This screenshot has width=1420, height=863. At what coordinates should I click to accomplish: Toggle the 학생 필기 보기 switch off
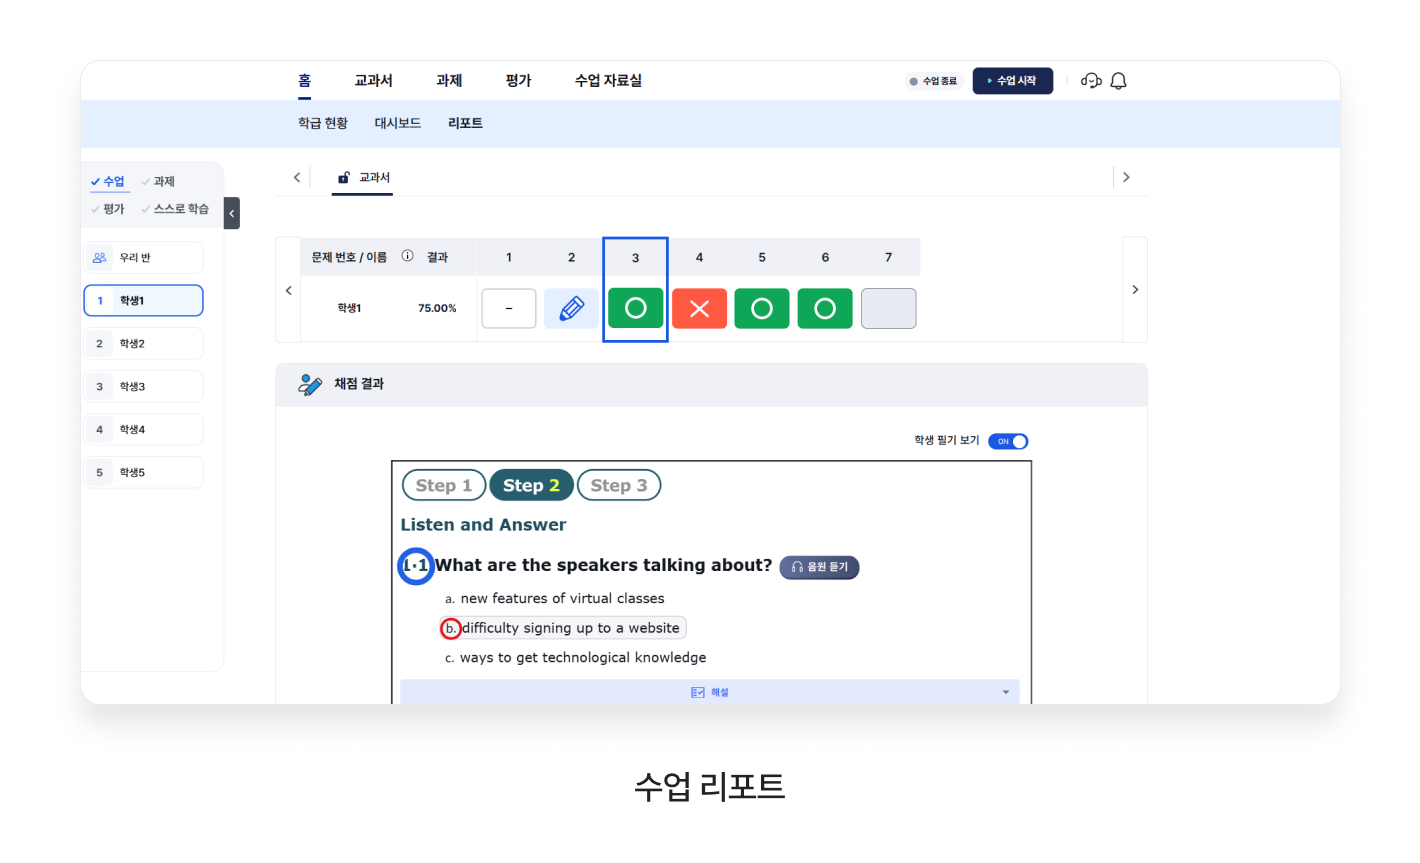point(1008,441)
